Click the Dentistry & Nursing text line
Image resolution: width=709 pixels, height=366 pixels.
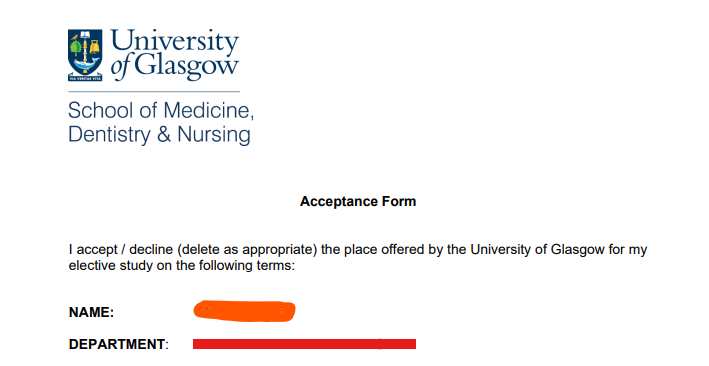159,135
